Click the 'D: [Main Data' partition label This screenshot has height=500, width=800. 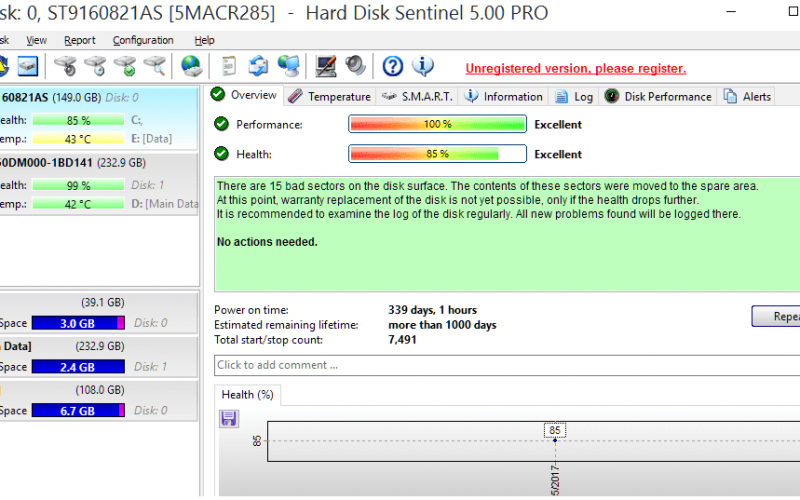pos(164,204)
